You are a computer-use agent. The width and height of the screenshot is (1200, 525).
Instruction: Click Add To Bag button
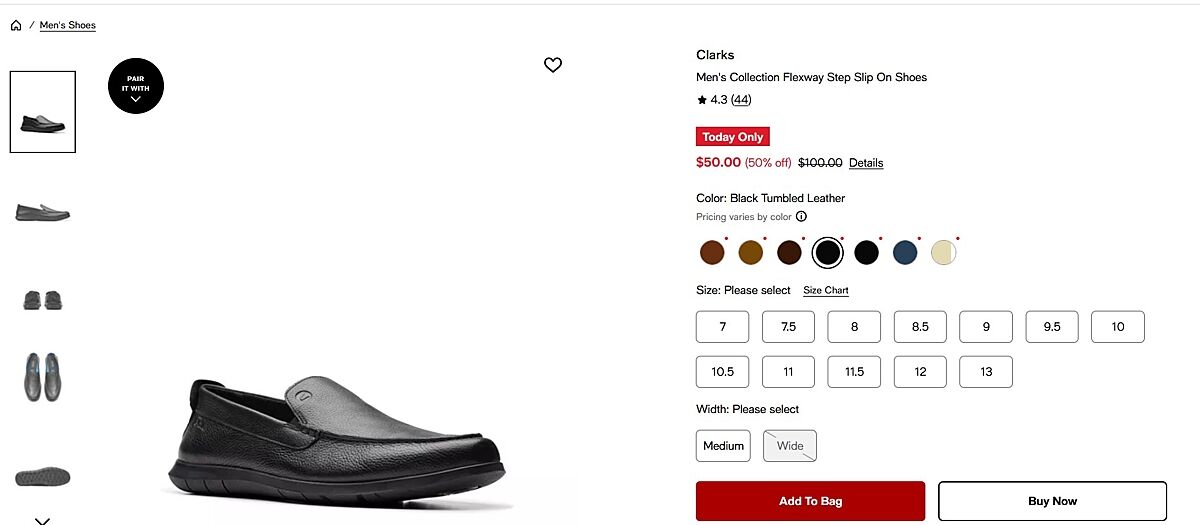(810, 501)
